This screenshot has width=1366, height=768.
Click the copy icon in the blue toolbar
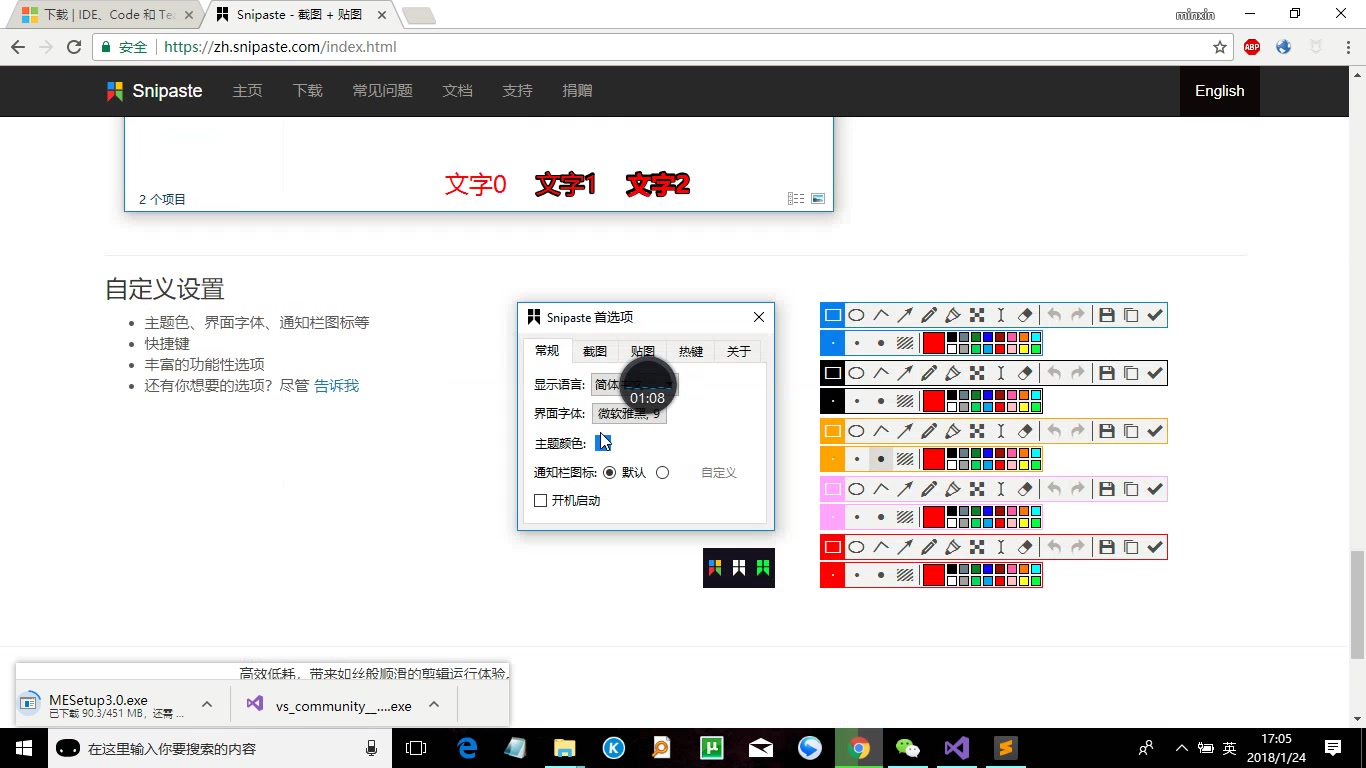click(1131, 315)
